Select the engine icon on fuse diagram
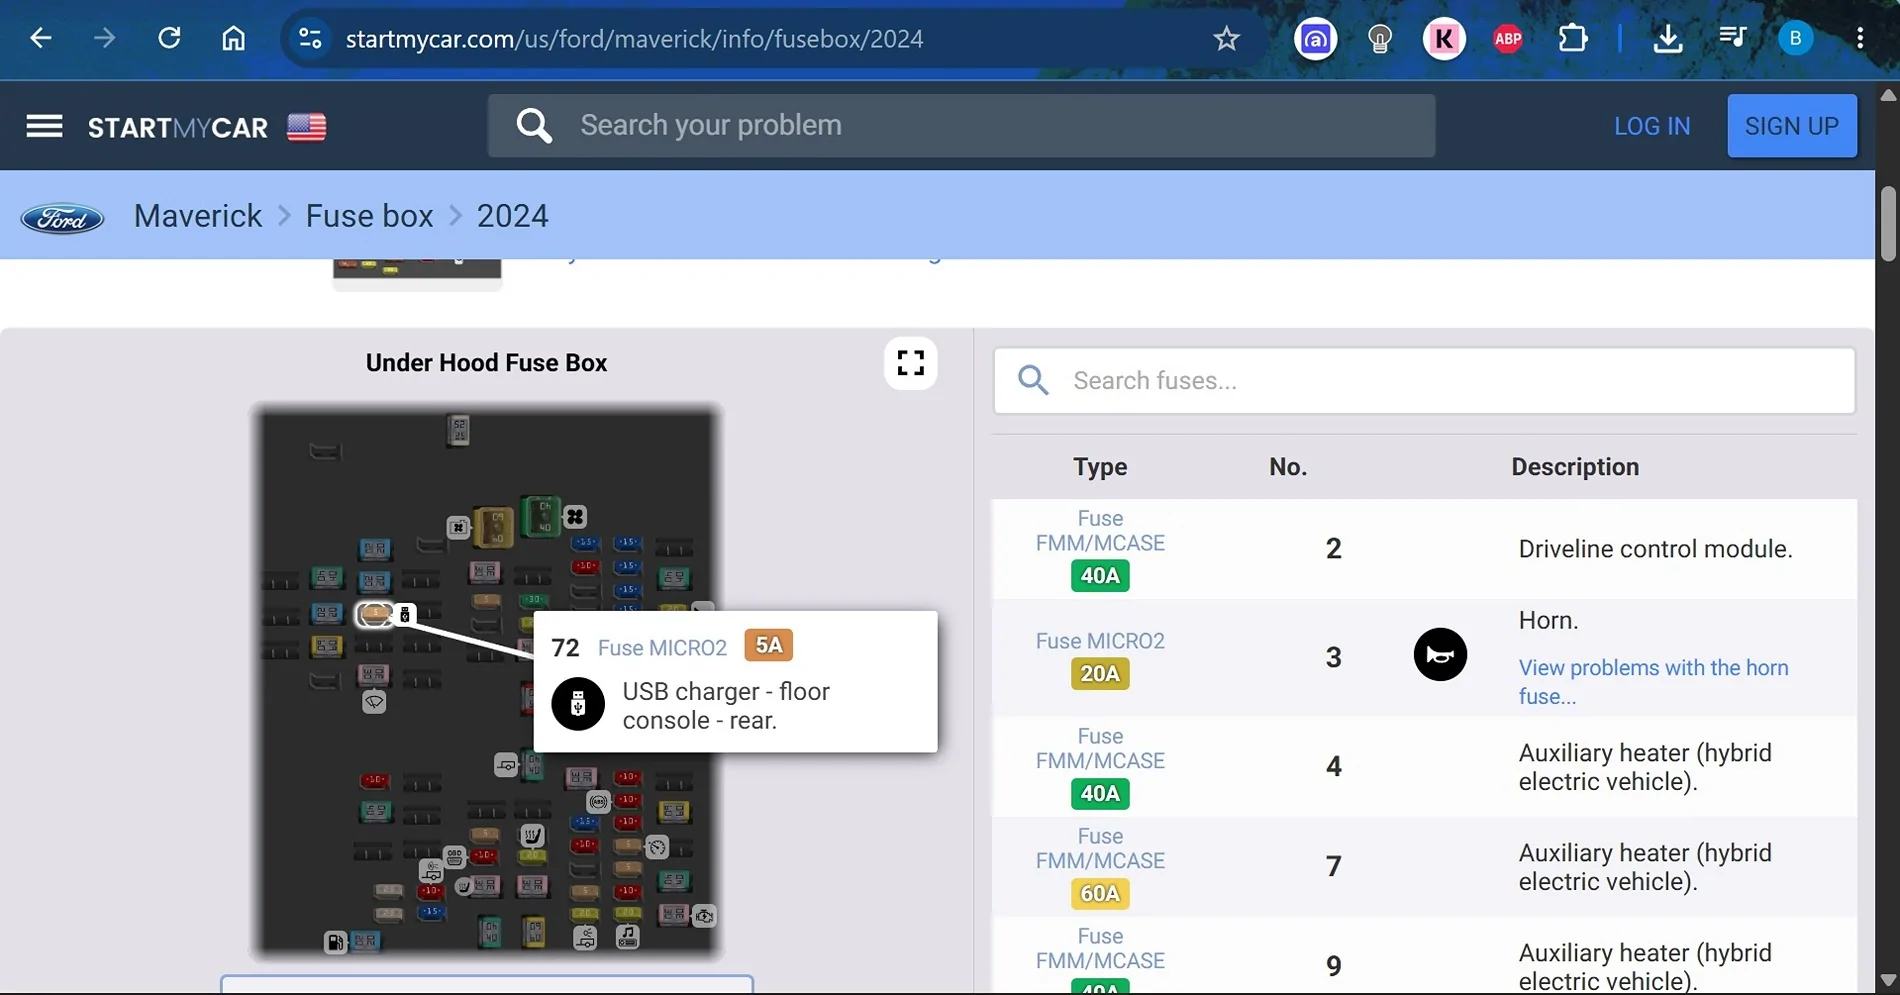The image size is (1900, 995). coord(704,916)
